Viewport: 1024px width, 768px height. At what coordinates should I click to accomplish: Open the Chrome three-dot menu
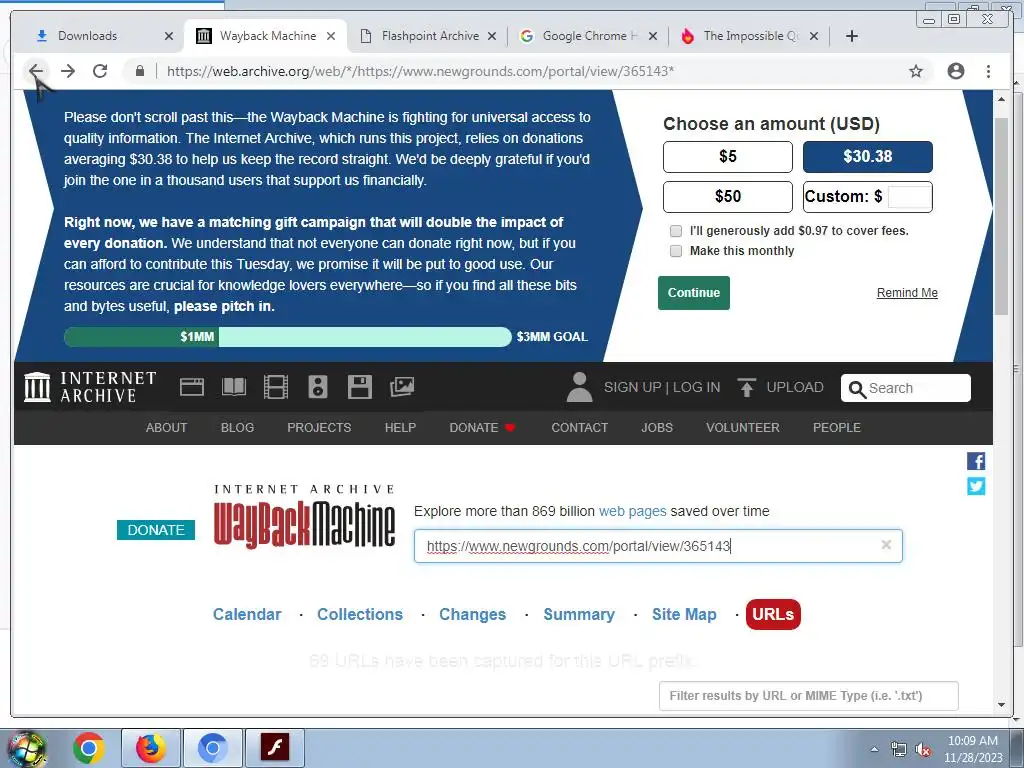tap(989, 71)
